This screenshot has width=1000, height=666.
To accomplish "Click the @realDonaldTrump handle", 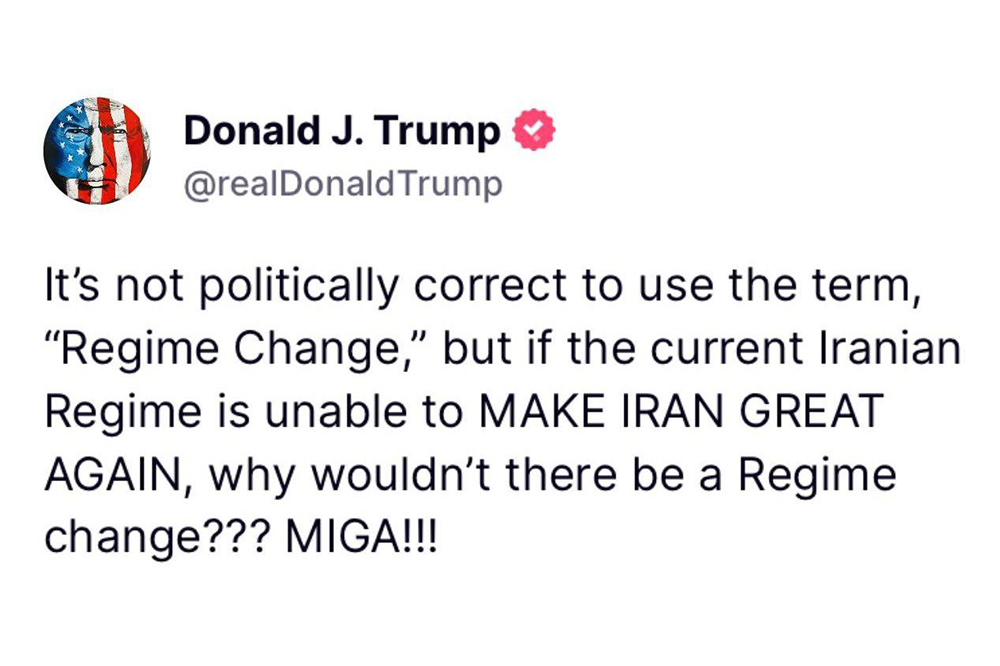I will 343,184.
